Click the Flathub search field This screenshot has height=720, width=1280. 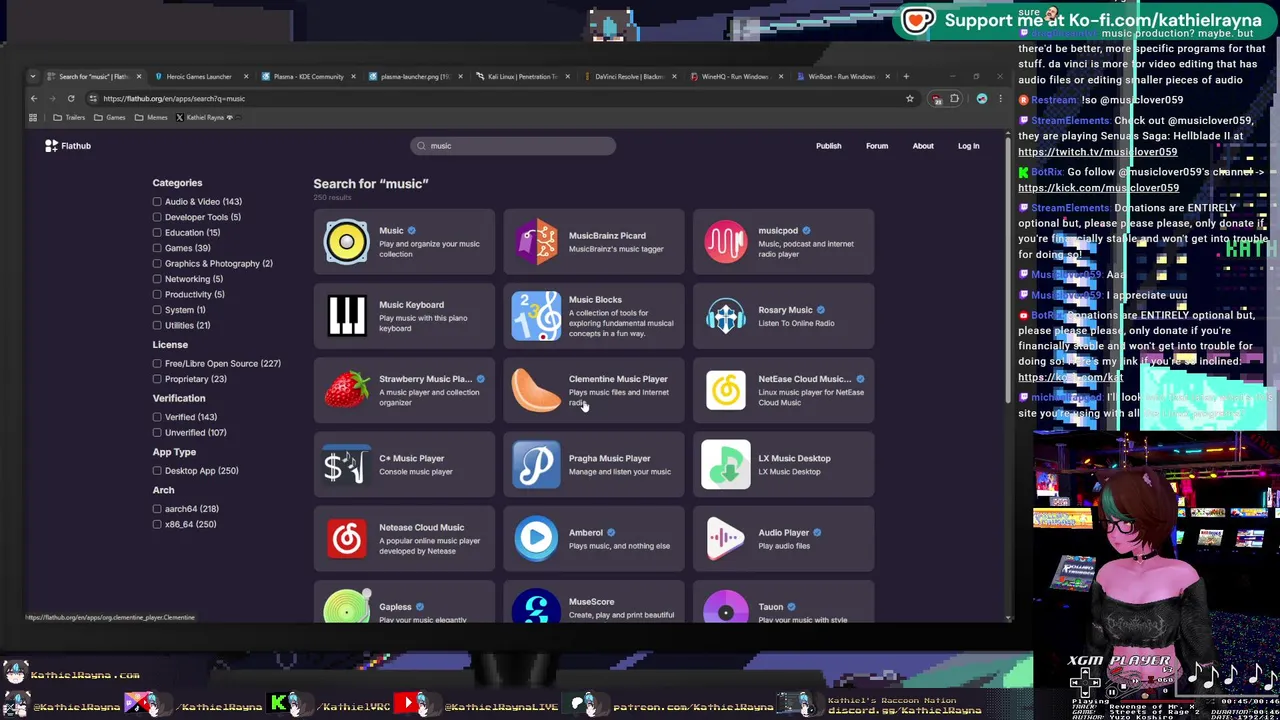tap(513, 146)
